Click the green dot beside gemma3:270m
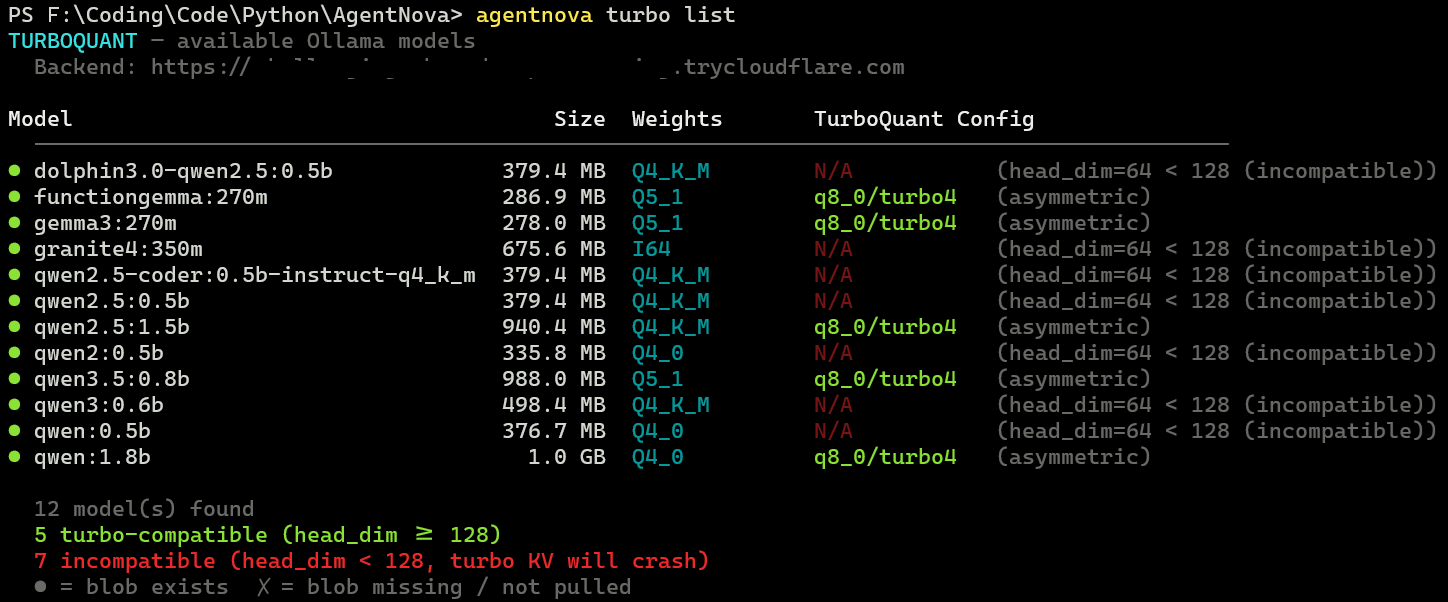 coord(14,223)
